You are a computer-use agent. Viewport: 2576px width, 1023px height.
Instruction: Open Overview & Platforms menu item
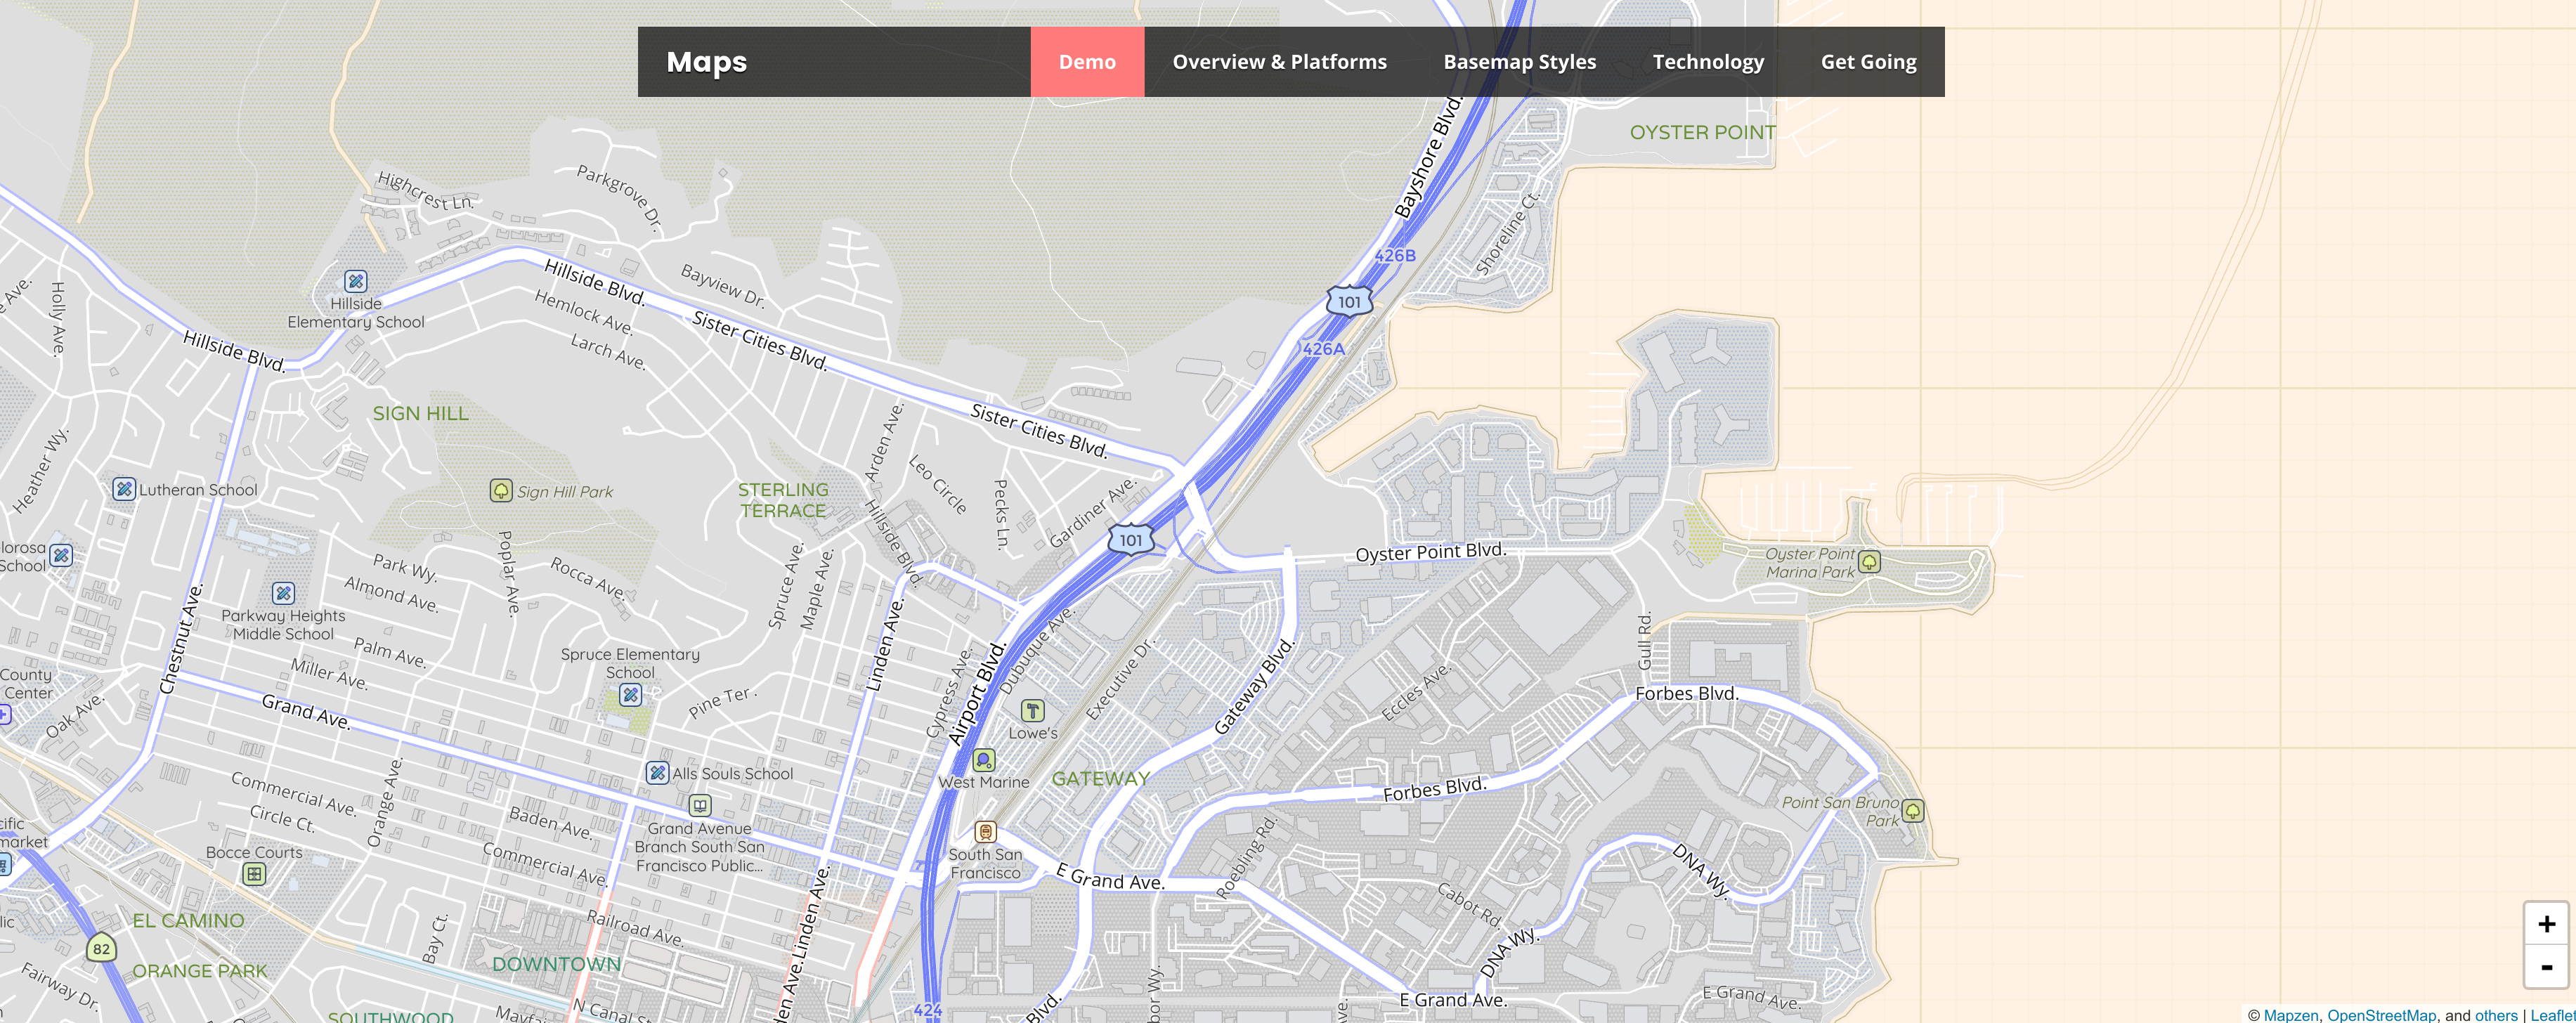click(x=1279, y=62)
